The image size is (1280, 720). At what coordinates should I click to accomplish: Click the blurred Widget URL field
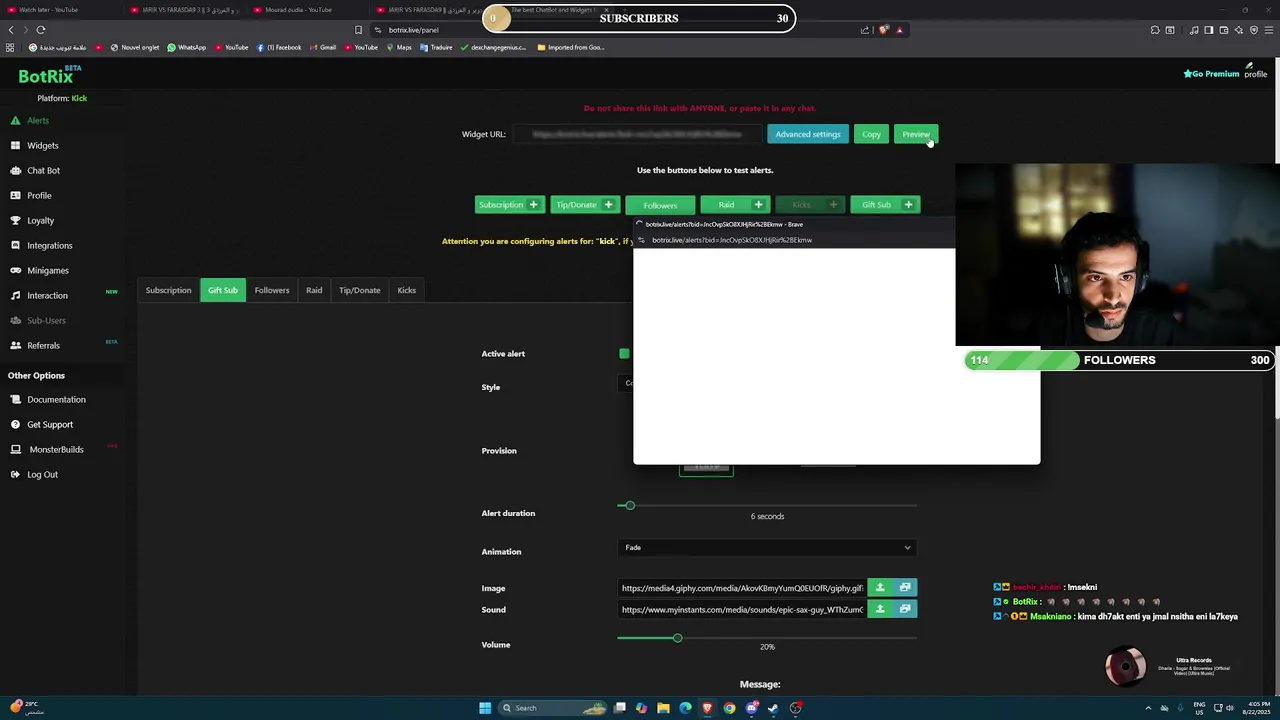pyautogui.click(x=637, y=134)
